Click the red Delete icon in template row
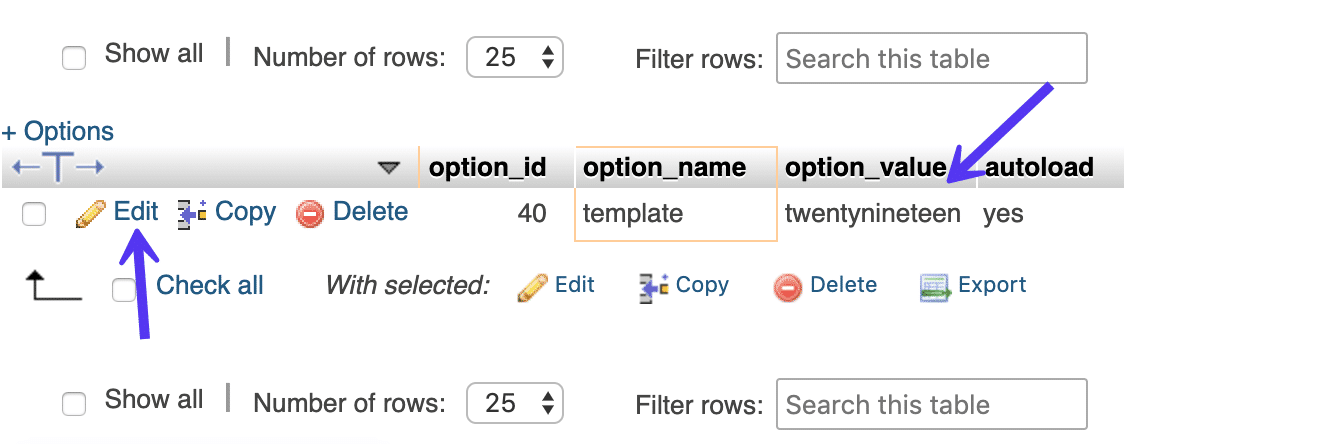Viewport: 1326px width, 444px height. tap(310, 213)
